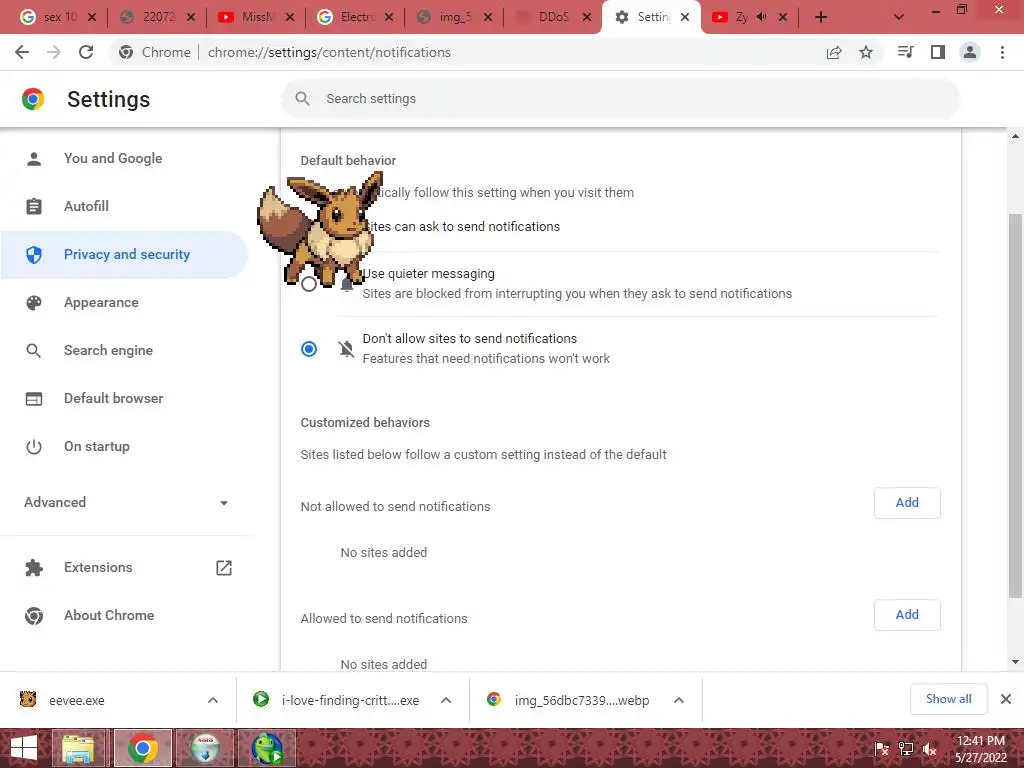The height and width of the screenshot is (768, 1024).
Task: Open the profile avatar button
Action: point(970,52)
